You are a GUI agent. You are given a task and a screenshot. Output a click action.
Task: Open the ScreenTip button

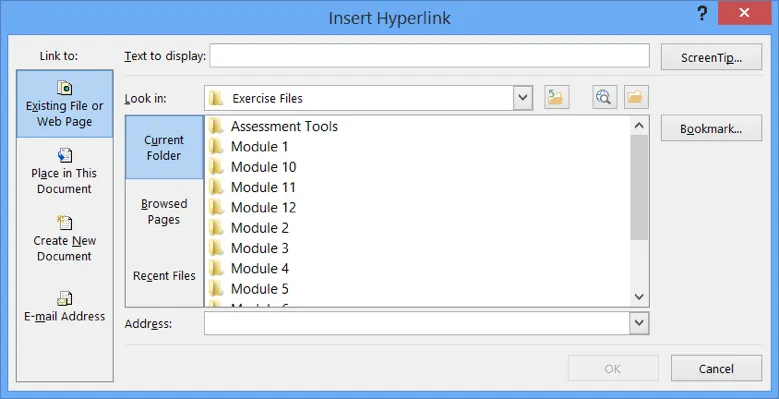click(x=711, y=57)
